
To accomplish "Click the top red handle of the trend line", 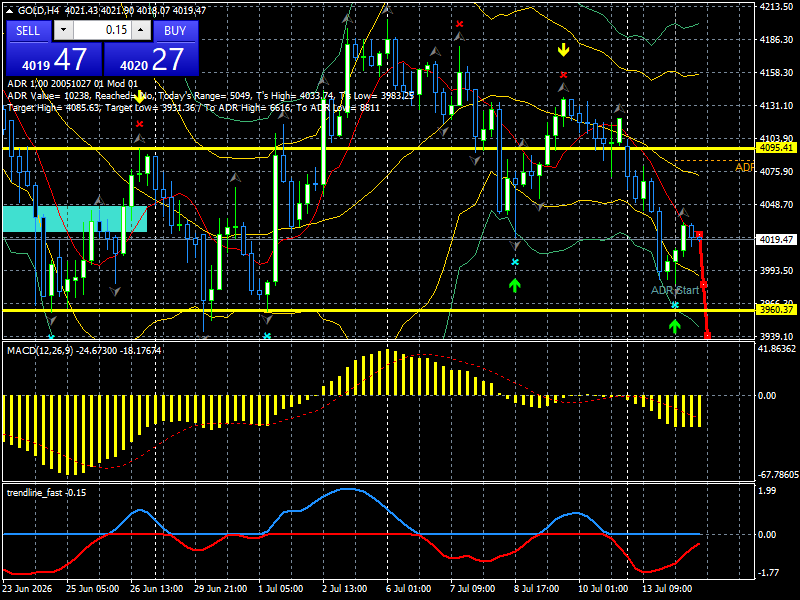I will tap(699, 235).
